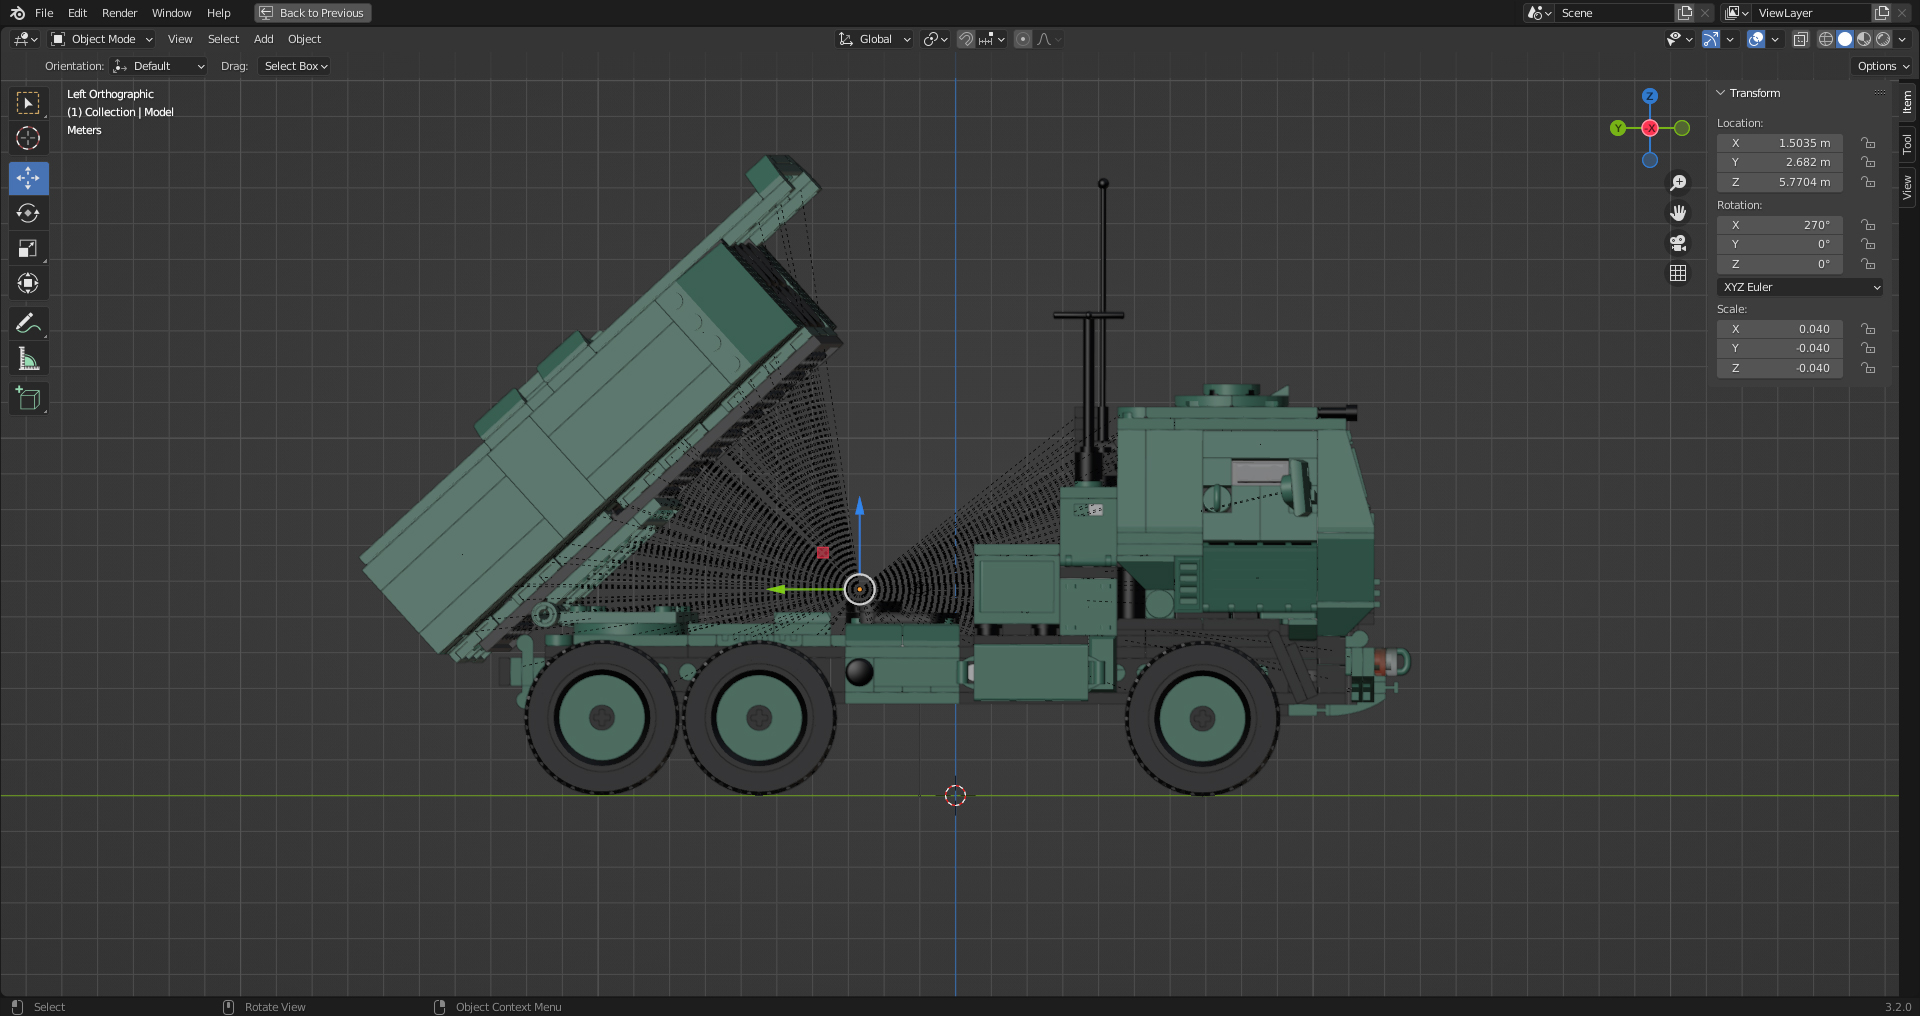Viewport: 1920px width, 1016px height.
Task: Open the Object Mode dropdown
Action: pos(103,39)
